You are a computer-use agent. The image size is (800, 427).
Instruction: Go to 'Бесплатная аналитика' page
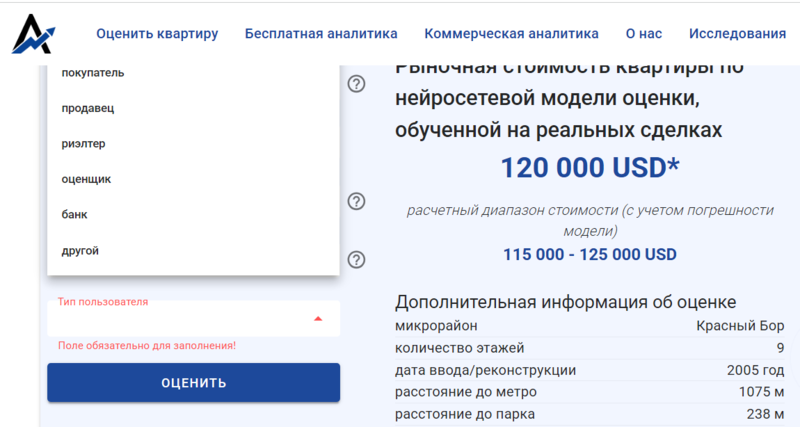321,34
